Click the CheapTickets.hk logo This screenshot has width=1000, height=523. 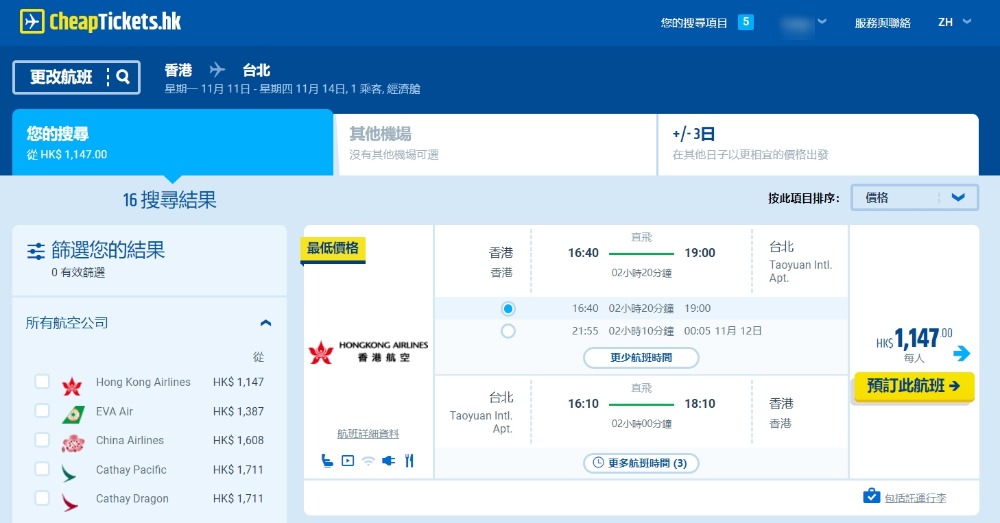click(100, 21)
